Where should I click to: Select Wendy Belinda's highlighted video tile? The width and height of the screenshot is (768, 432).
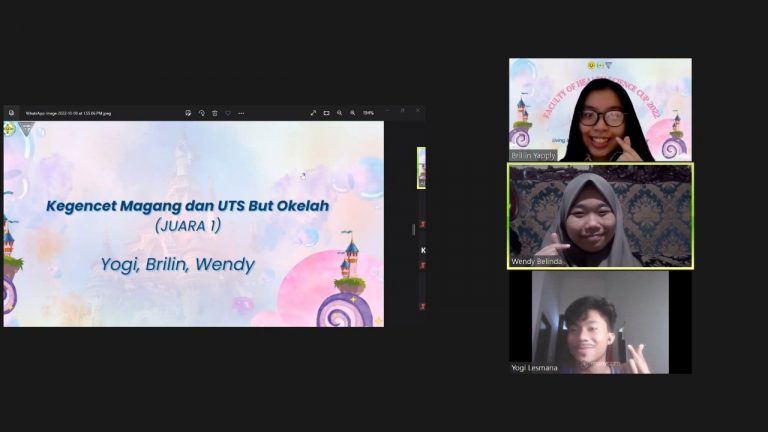[600, 216]
